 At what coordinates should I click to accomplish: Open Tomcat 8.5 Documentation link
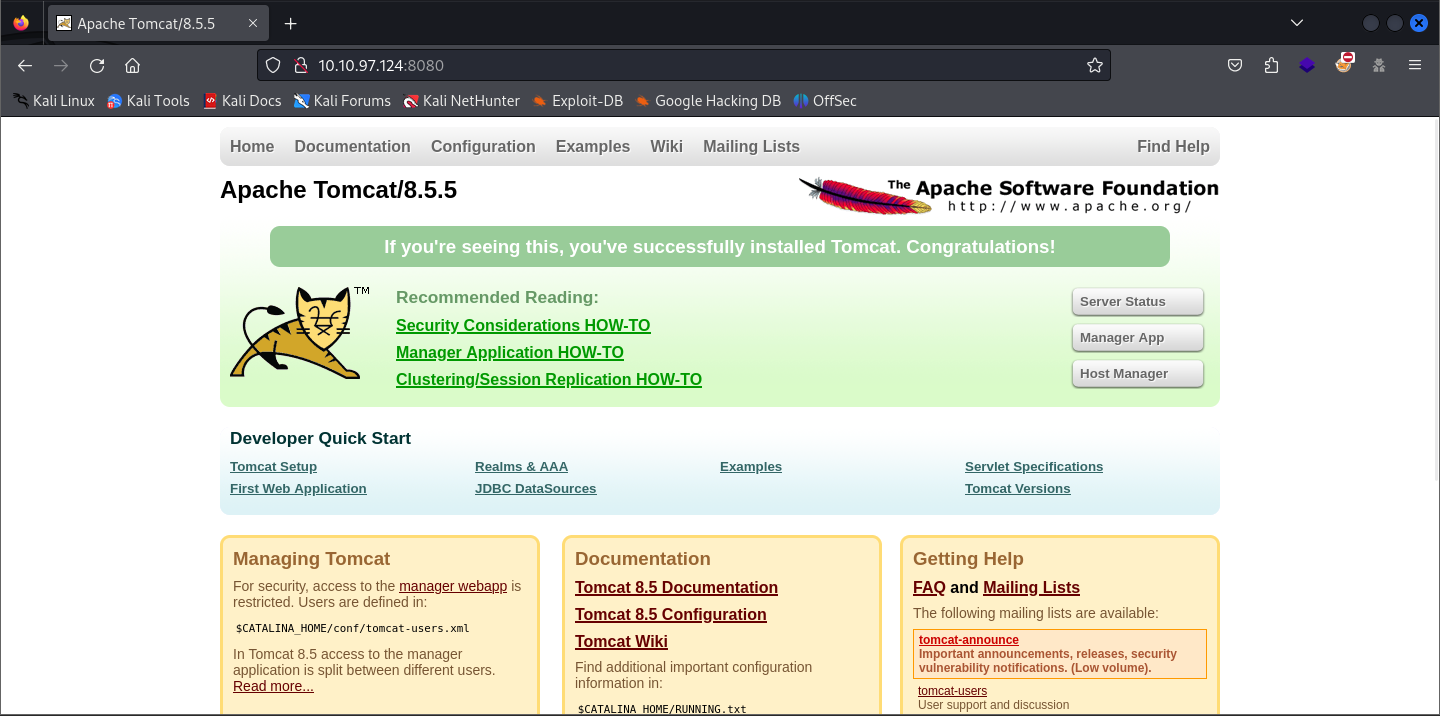(676, 588)
